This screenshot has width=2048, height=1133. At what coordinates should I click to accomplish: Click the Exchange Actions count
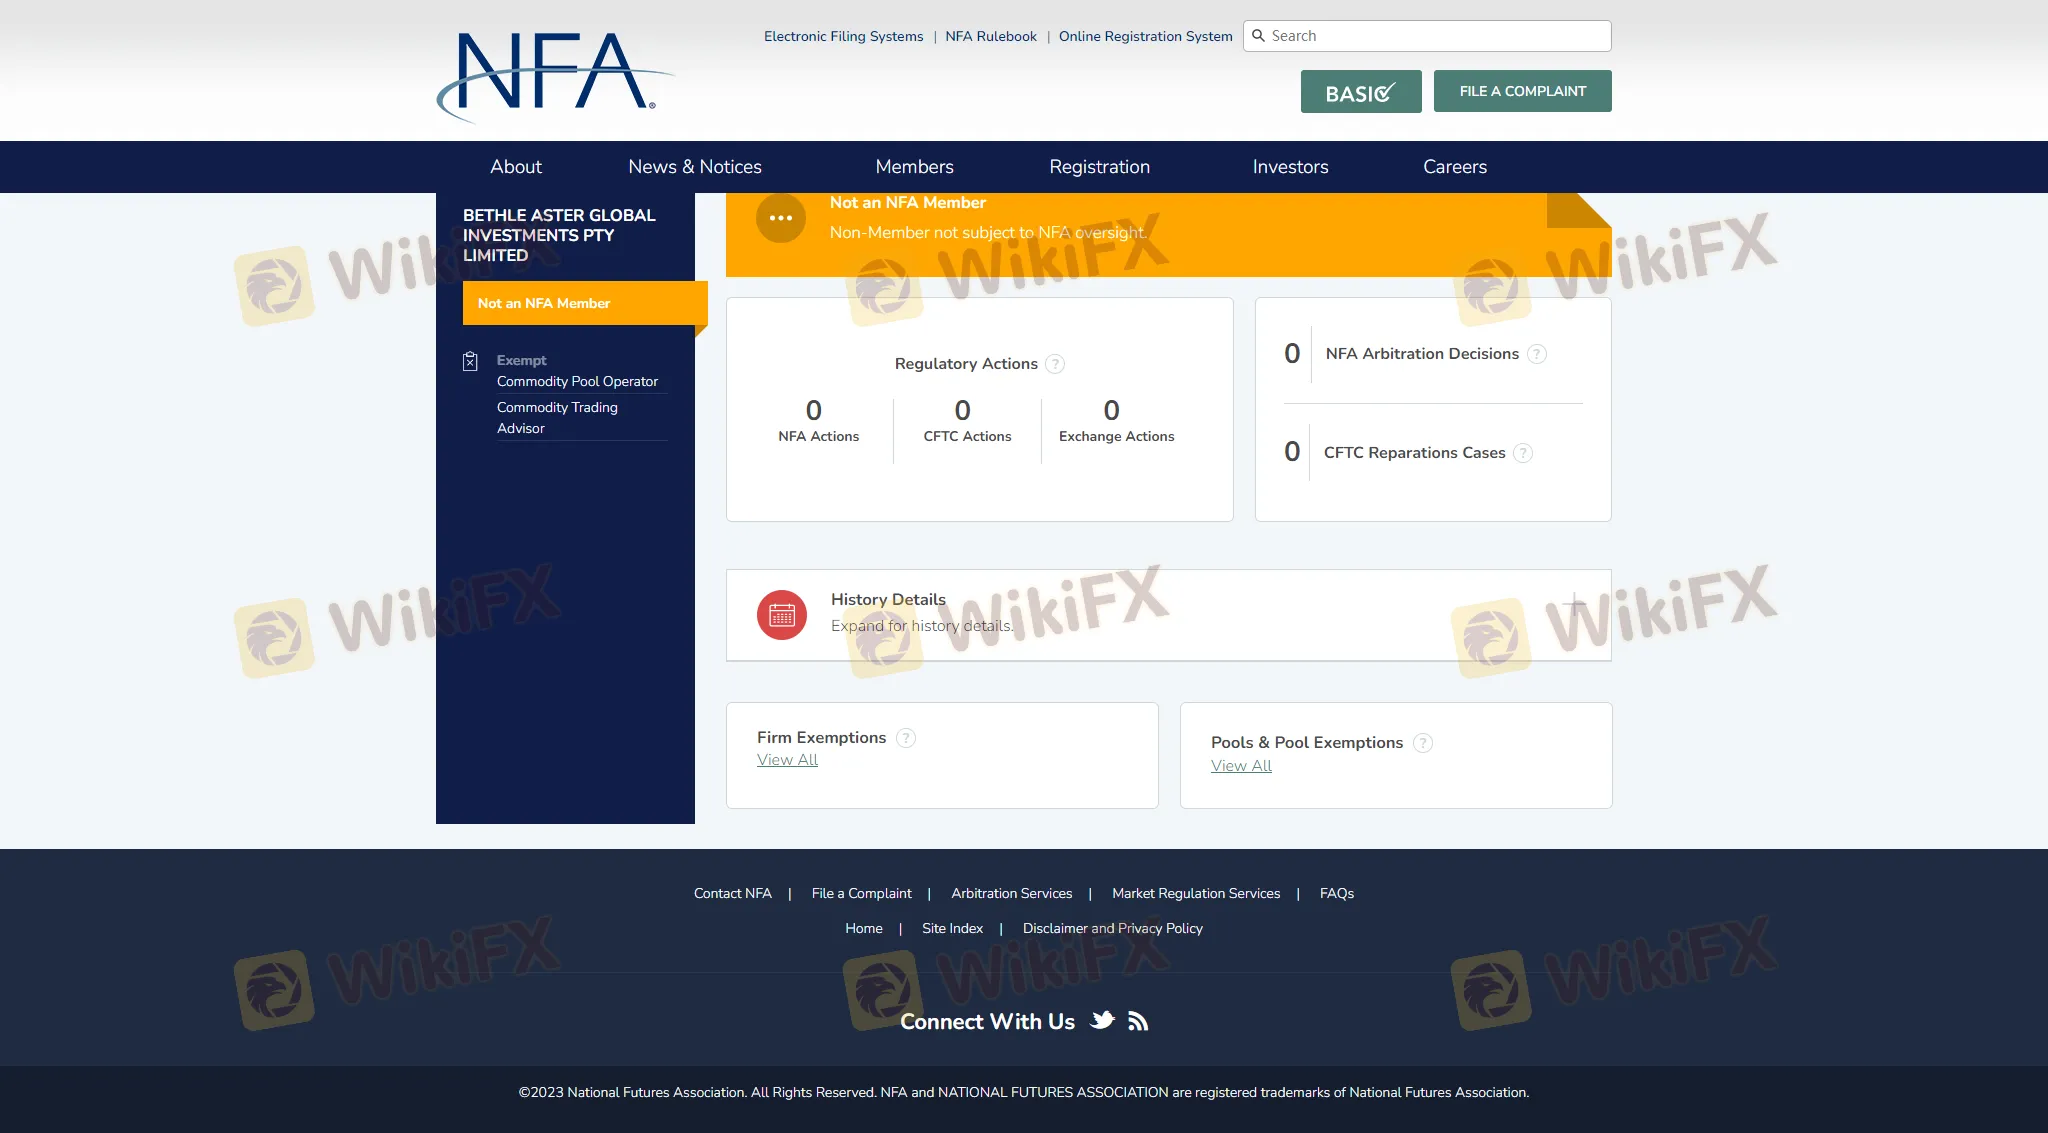[1112, 410]
